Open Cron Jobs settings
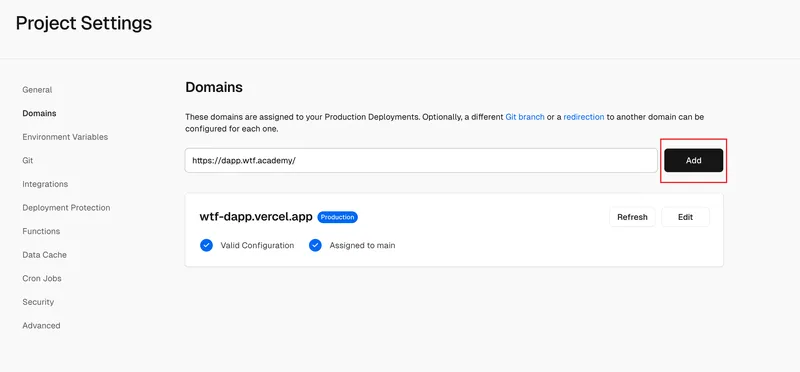 tap(42, 278)
